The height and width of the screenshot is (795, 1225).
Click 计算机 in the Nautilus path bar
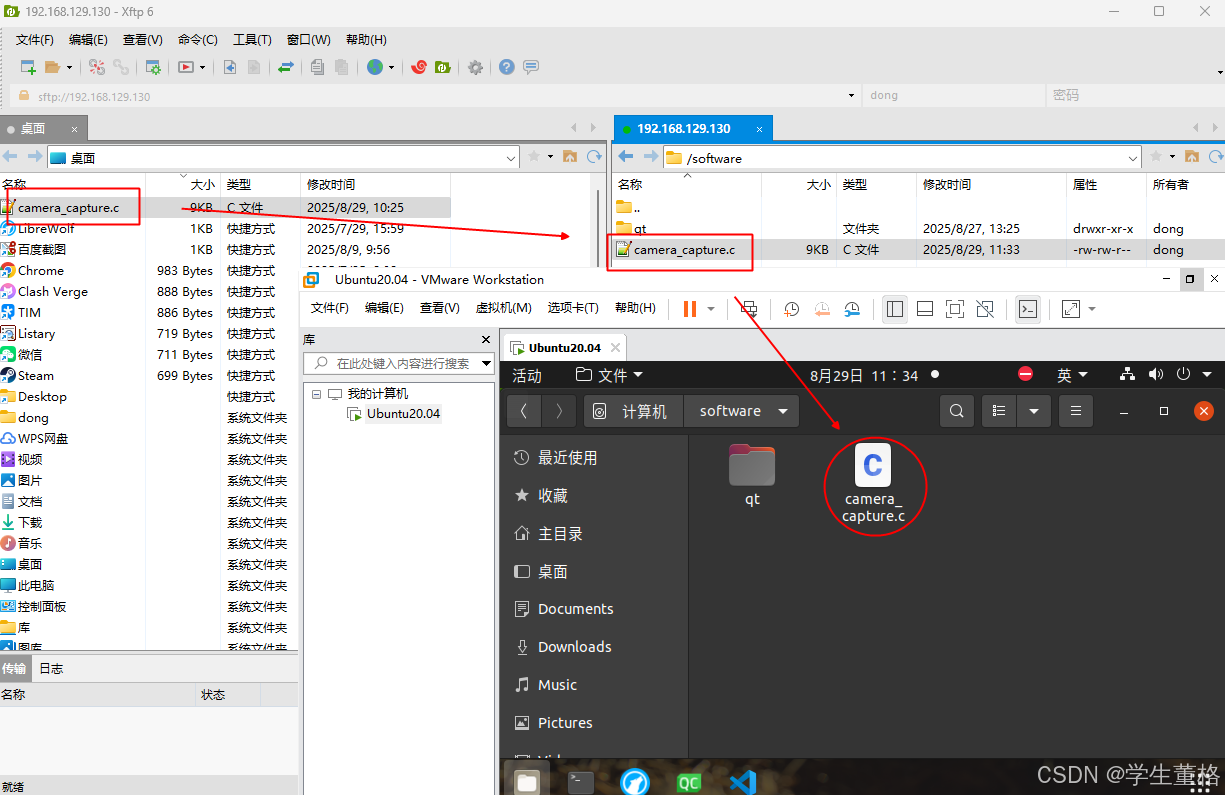point(633,411)
